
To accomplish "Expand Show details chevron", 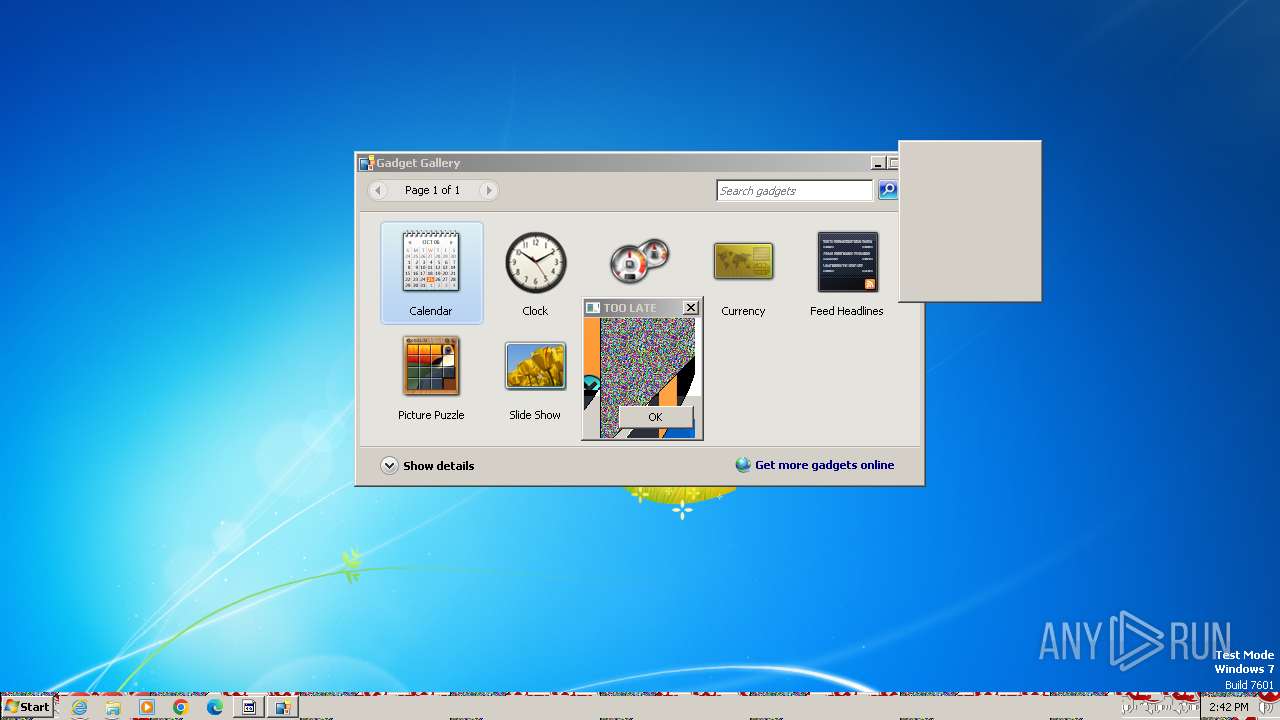I will click(389, 465).
